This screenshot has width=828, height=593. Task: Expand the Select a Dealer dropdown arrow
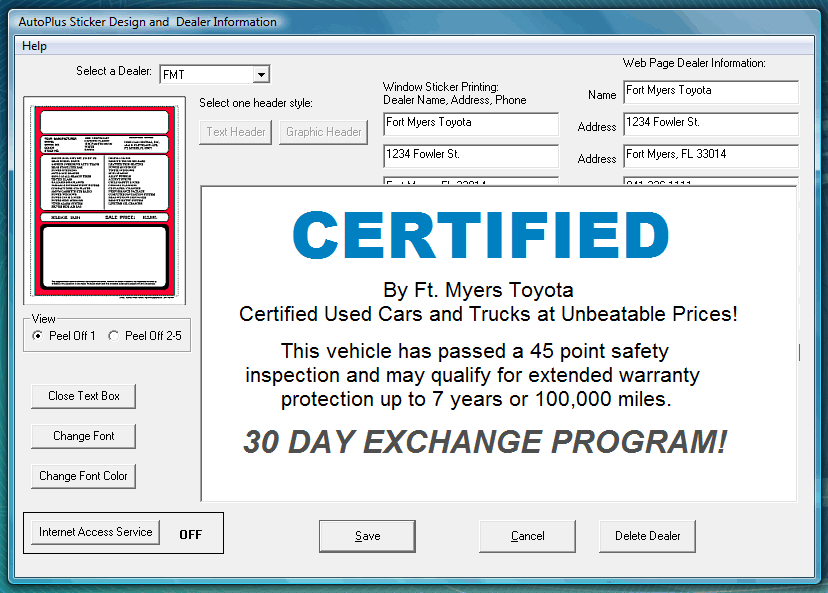tap(261, 74)
